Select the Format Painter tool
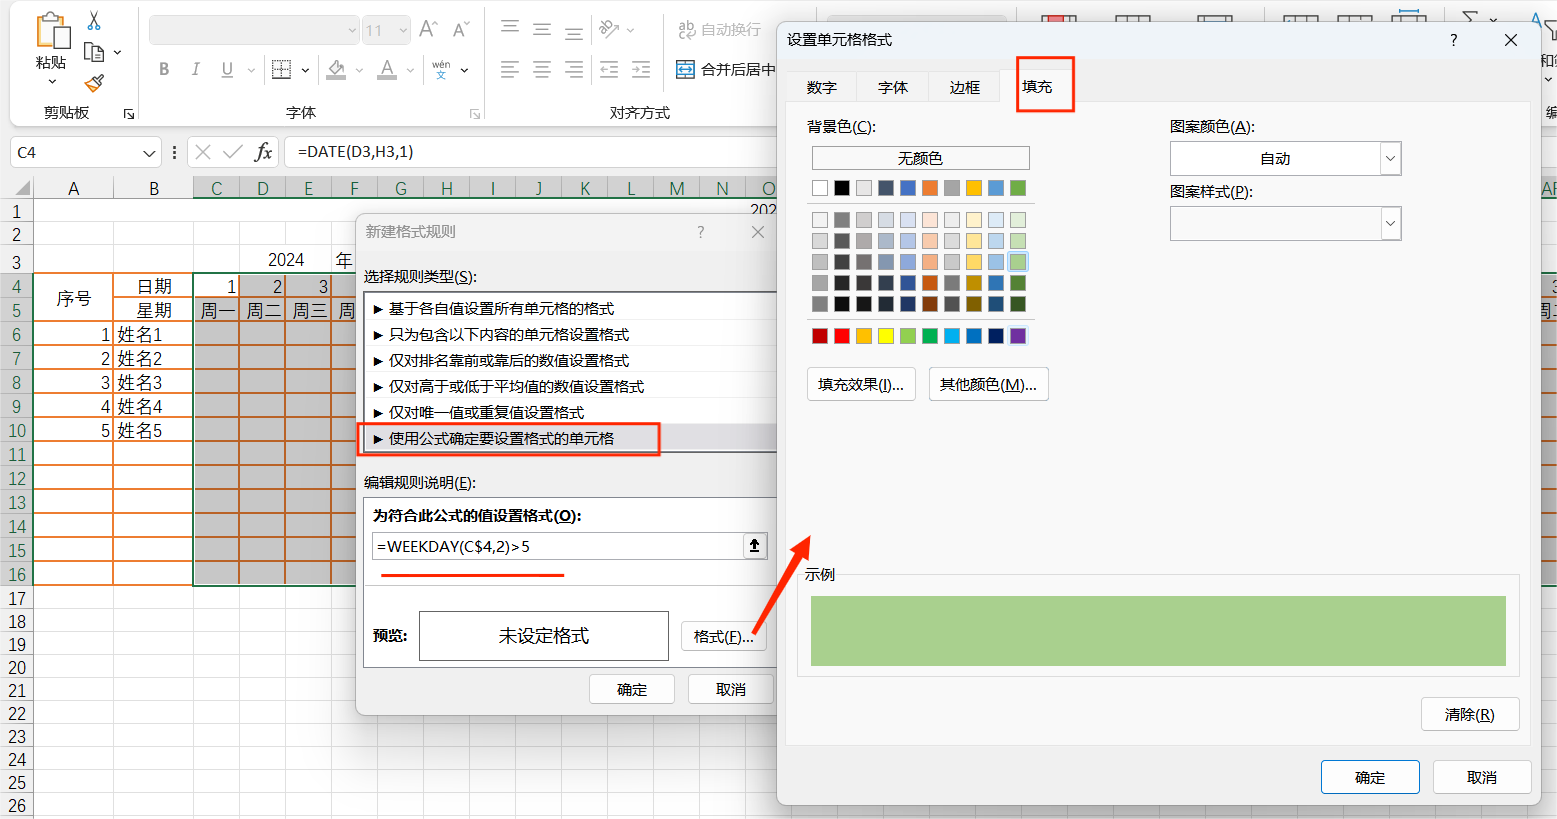The image size is (1557, 819). click(95, 84)
